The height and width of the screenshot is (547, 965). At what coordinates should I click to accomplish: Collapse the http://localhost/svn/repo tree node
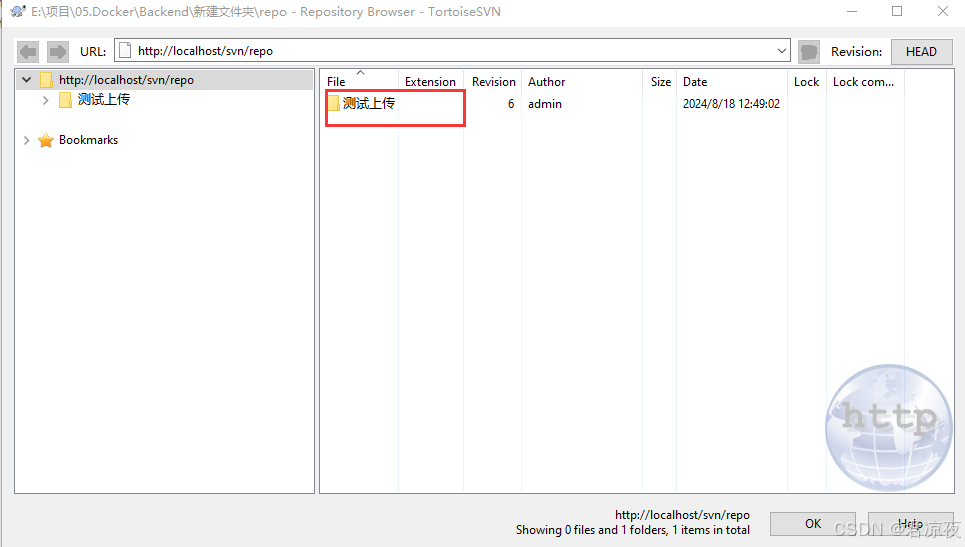pyautogui.click(x=26, y=80)
